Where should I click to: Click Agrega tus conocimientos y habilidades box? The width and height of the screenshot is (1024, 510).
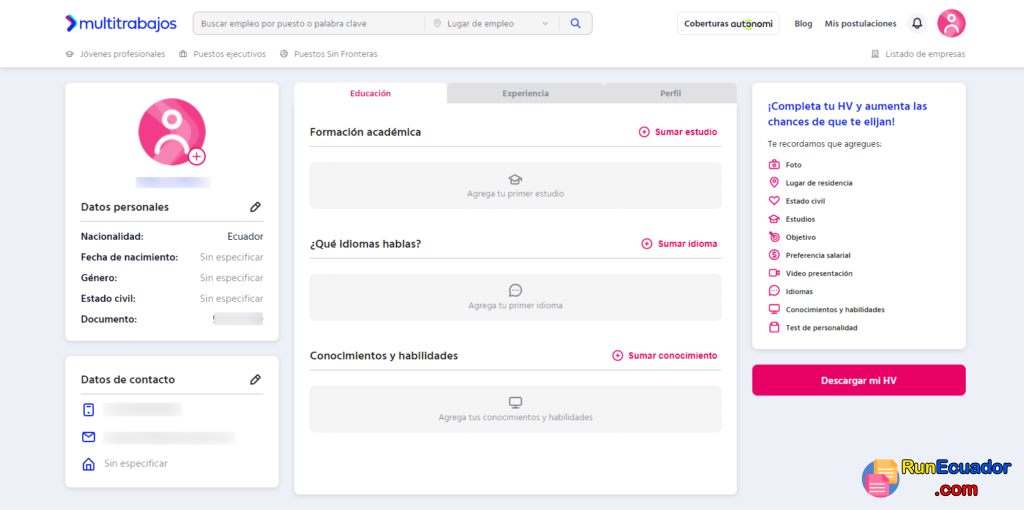click(x=515, y=409)
